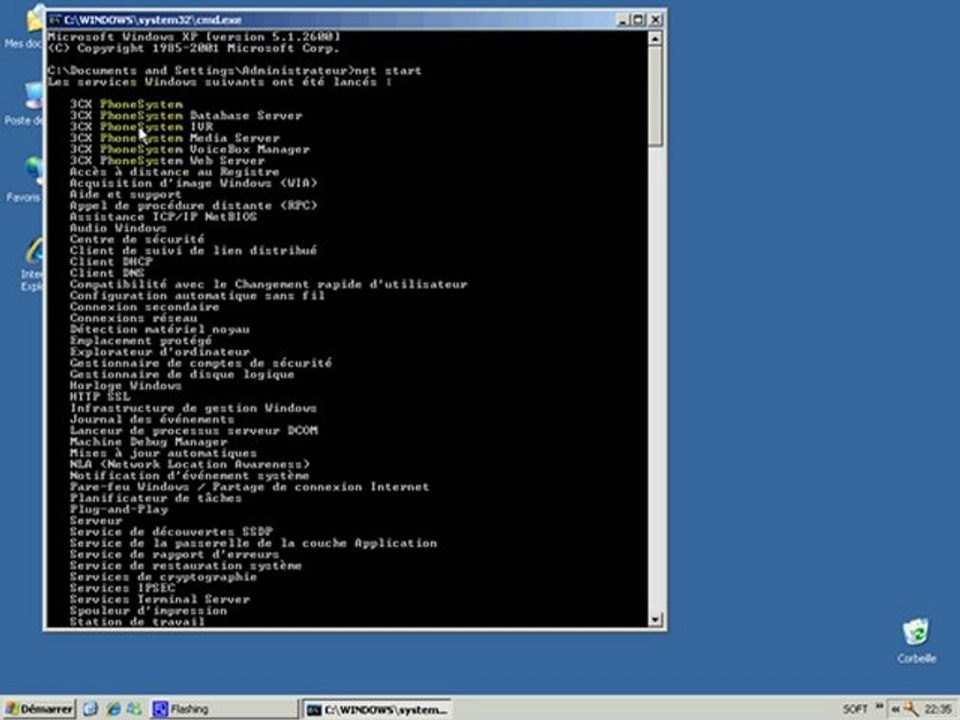Click the 'Emplacement protégé' line
This screenshot has width=960, height=720.
click(x=141, y=340)
